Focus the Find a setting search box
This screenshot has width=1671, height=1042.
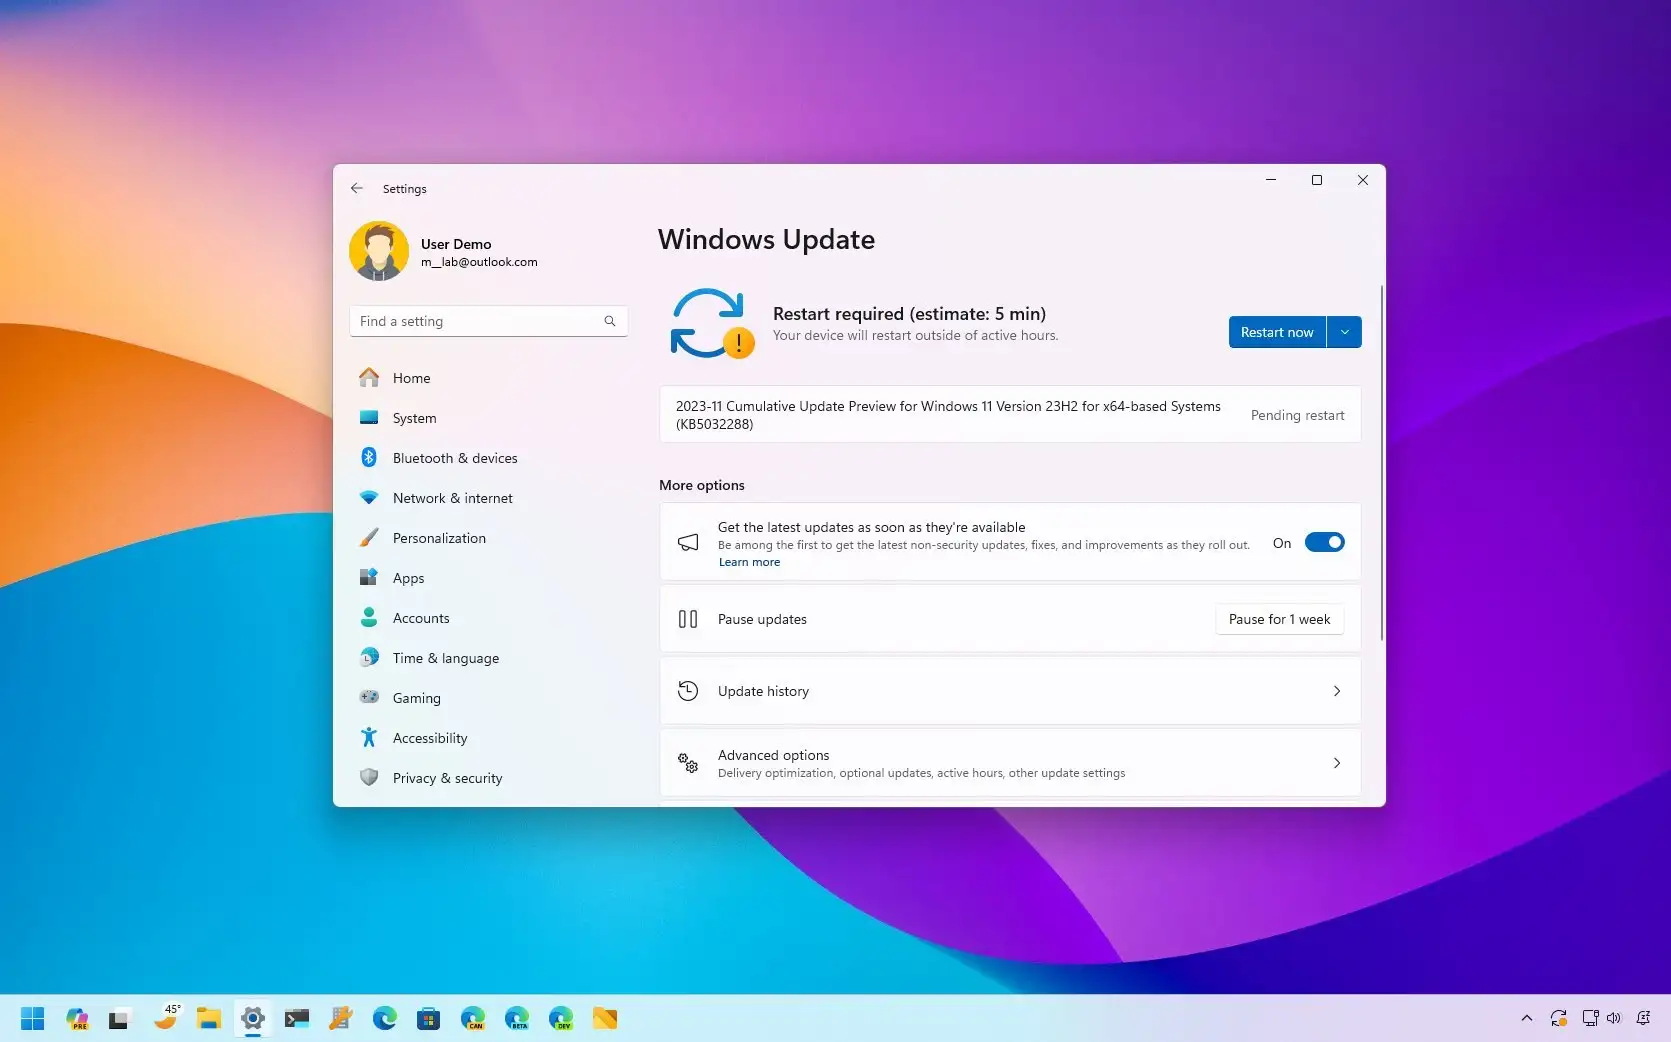click(x=488, y=321)
